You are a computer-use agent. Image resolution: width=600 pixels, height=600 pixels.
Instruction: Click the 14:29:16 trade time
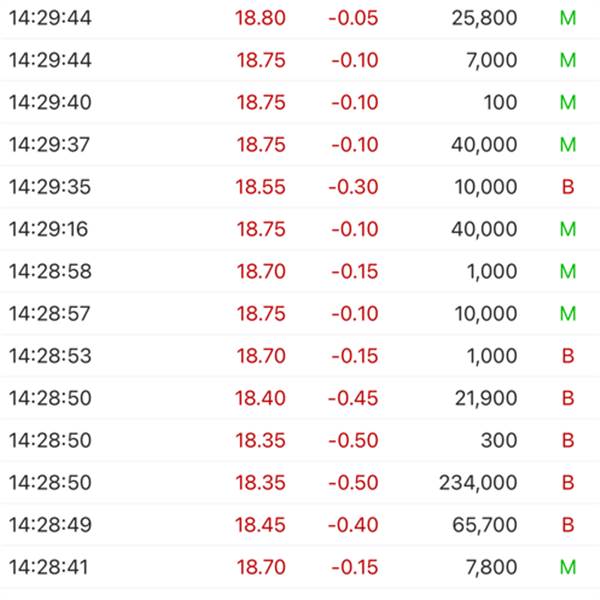point(49,229)
